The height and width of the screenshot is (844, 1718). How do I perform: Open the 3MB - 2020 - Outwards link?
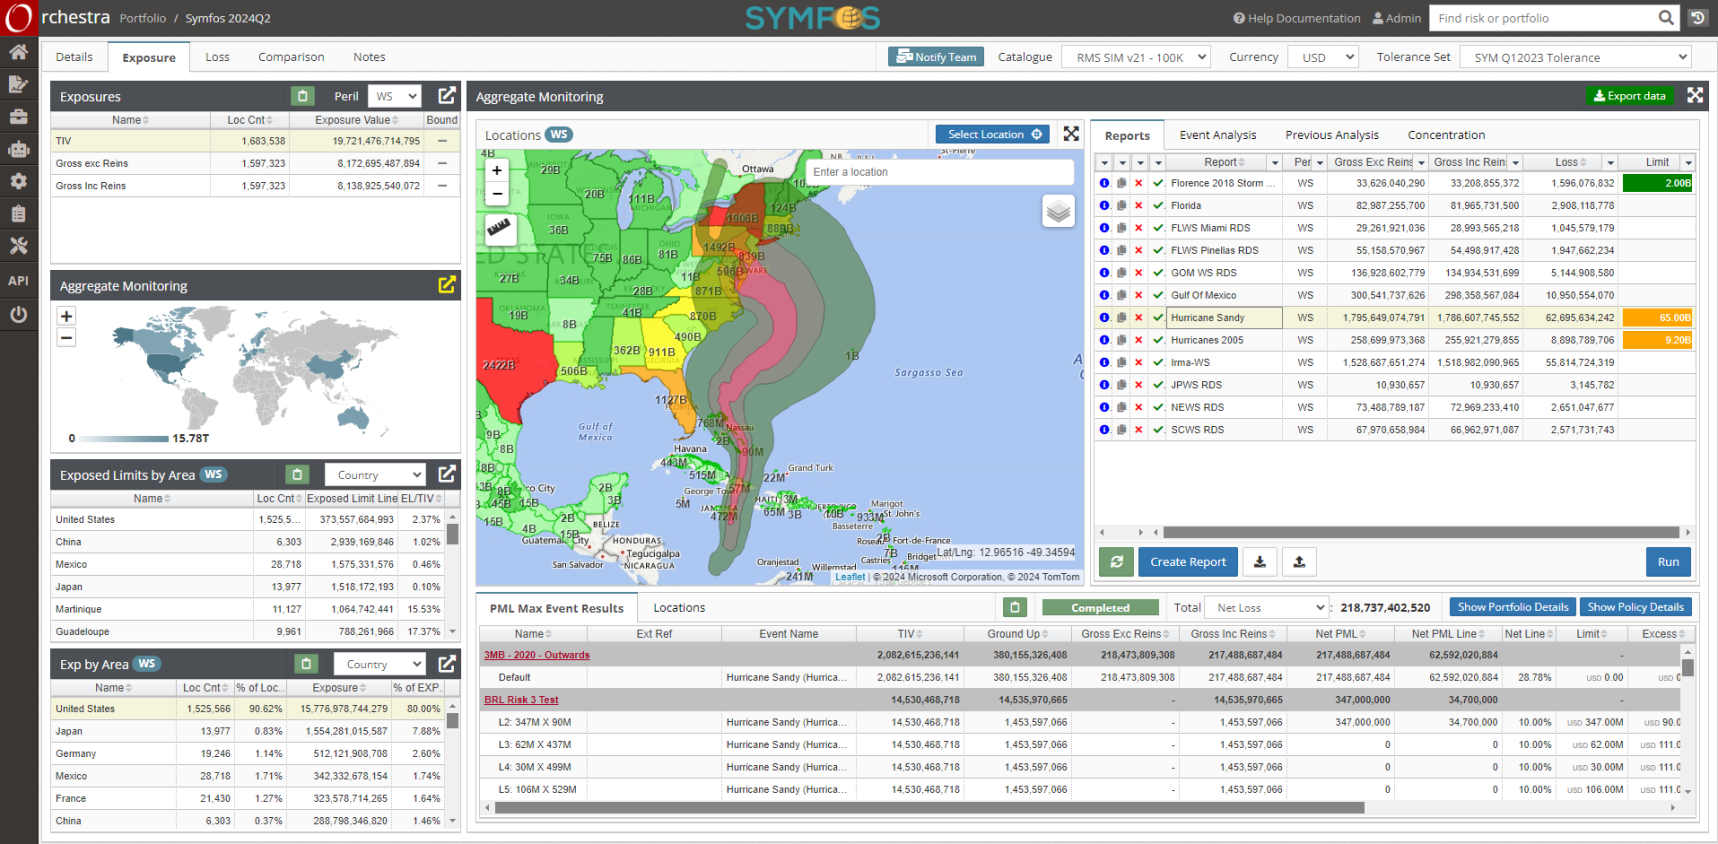pyautogui.click(x=537, y=655)
